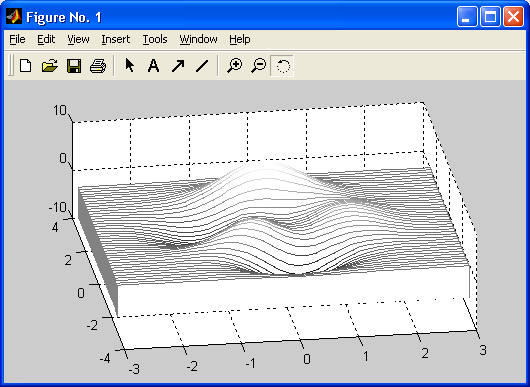Viewport: 530px width, 387px height.
Task: Save the figure with the floppy icon
Action: pos(74,66)
